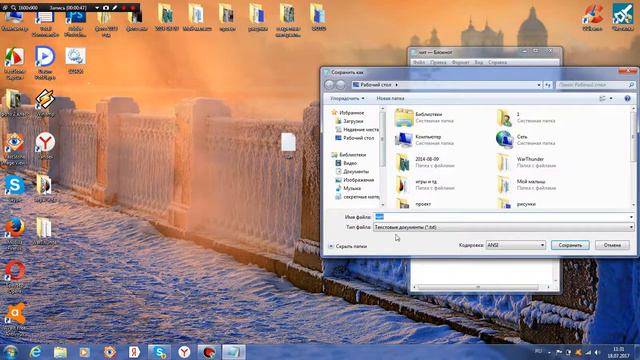
Task: Open the Формат menu in Notepad
Action: 460,62
